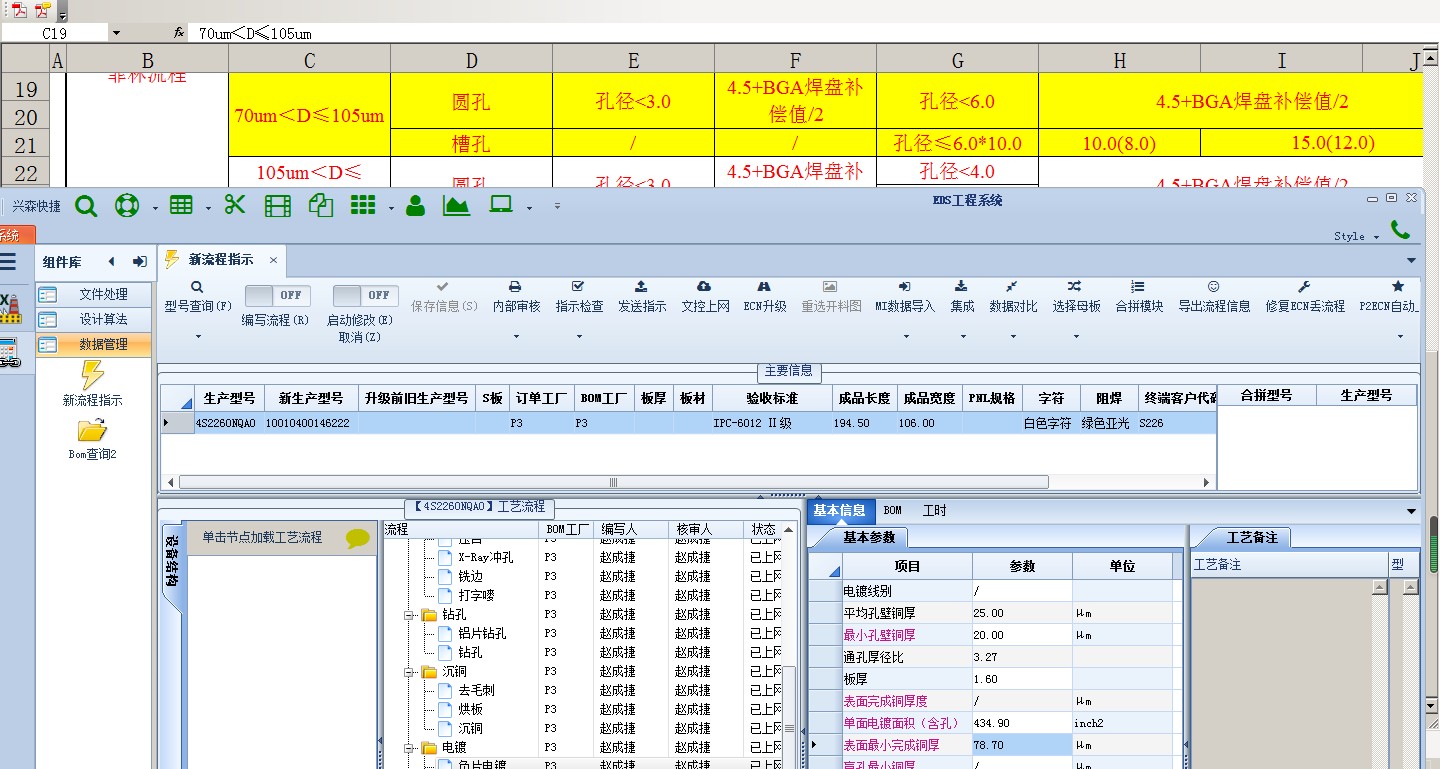This screenshot has height=769, width=1440.
Task: Click 数据对比 compare button
Action: coord(1013,297)
